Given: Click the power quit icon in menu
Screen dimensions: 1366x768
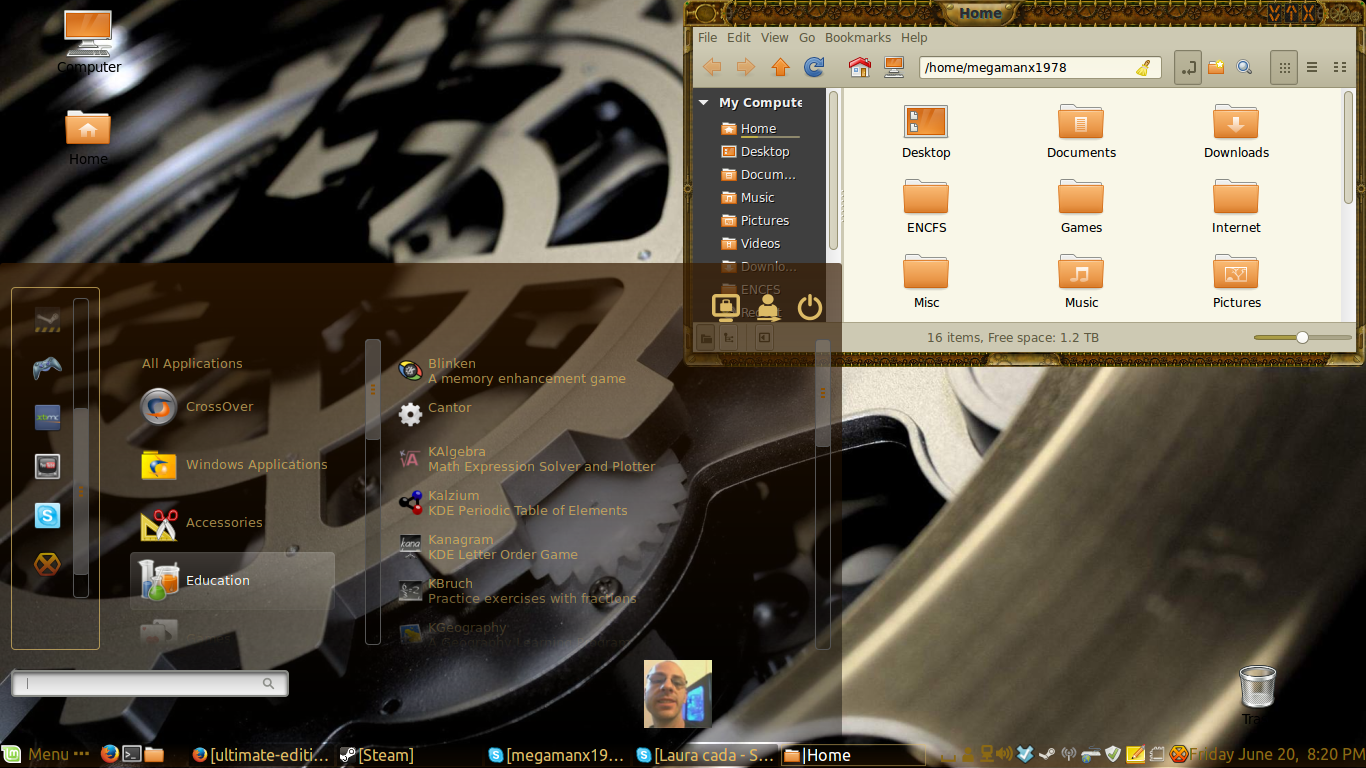Looking at the screenshot, I should (810, 307).
